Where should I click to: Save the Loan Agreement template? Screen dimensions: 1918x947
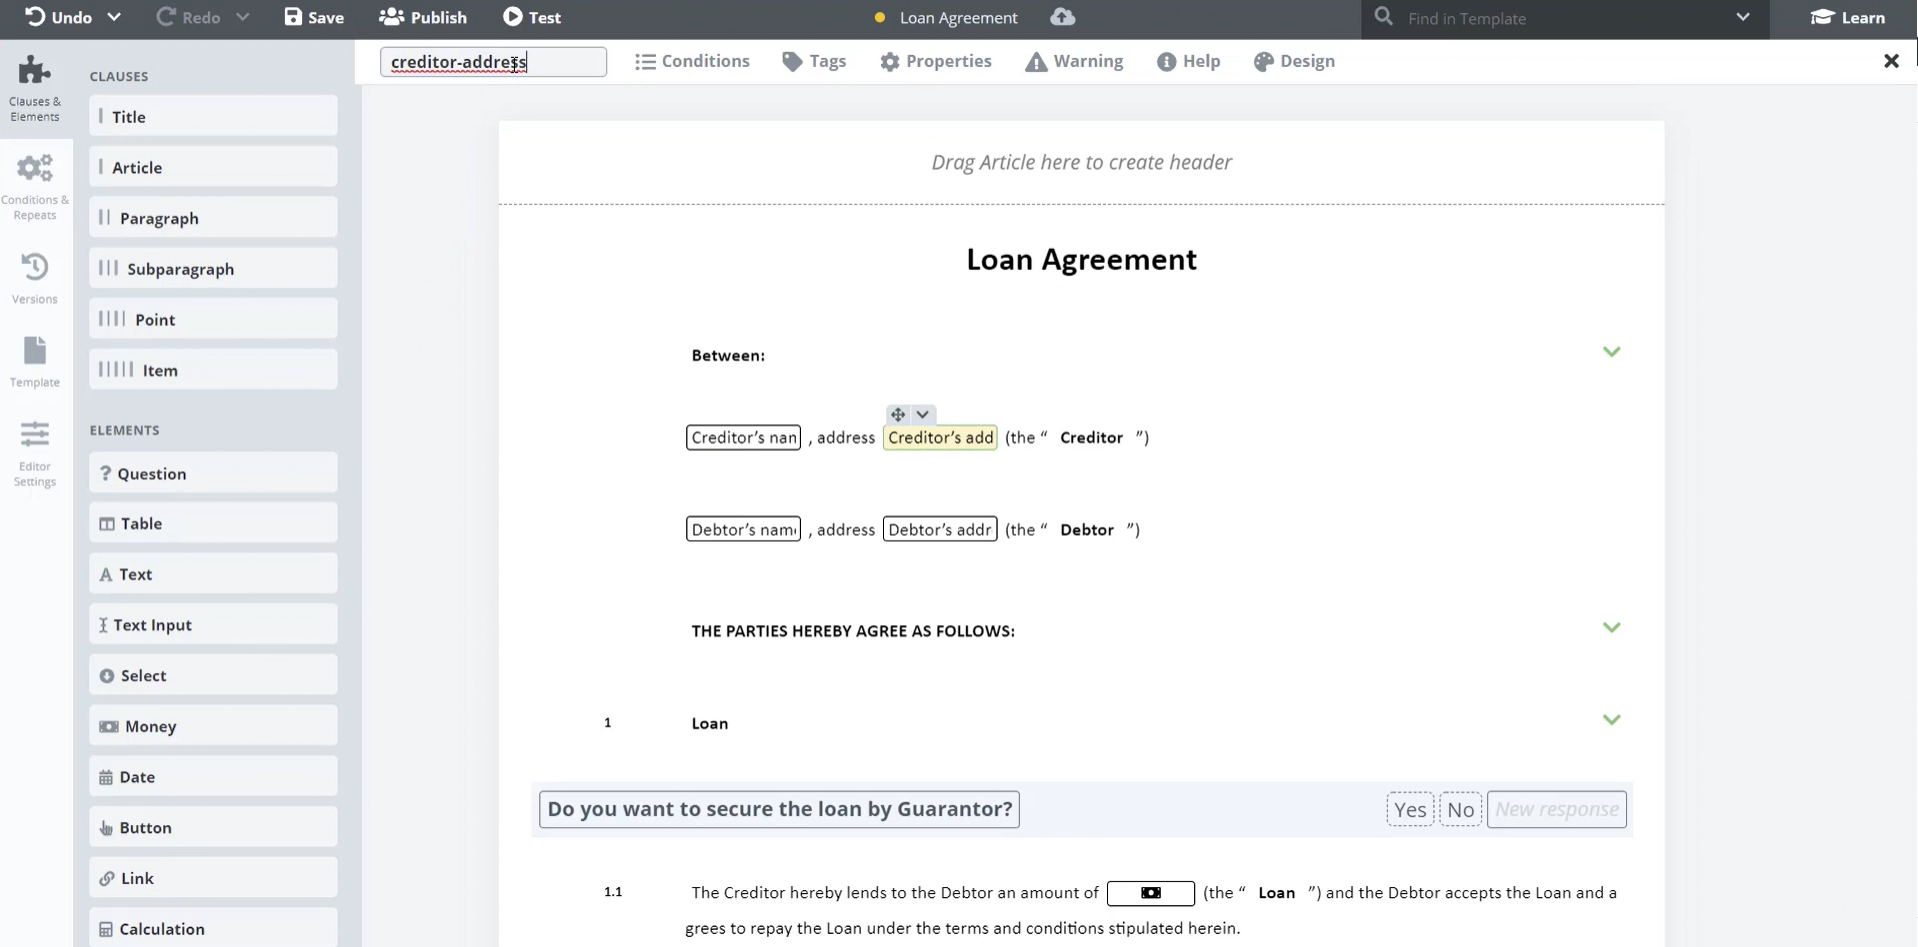pyautogui.click(x=314, y=17)
